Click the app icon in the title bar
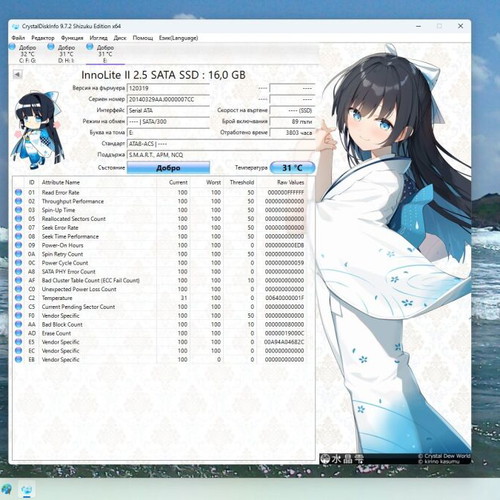The width and height of the screenshot is (500, 500). [x=15, y=26]
